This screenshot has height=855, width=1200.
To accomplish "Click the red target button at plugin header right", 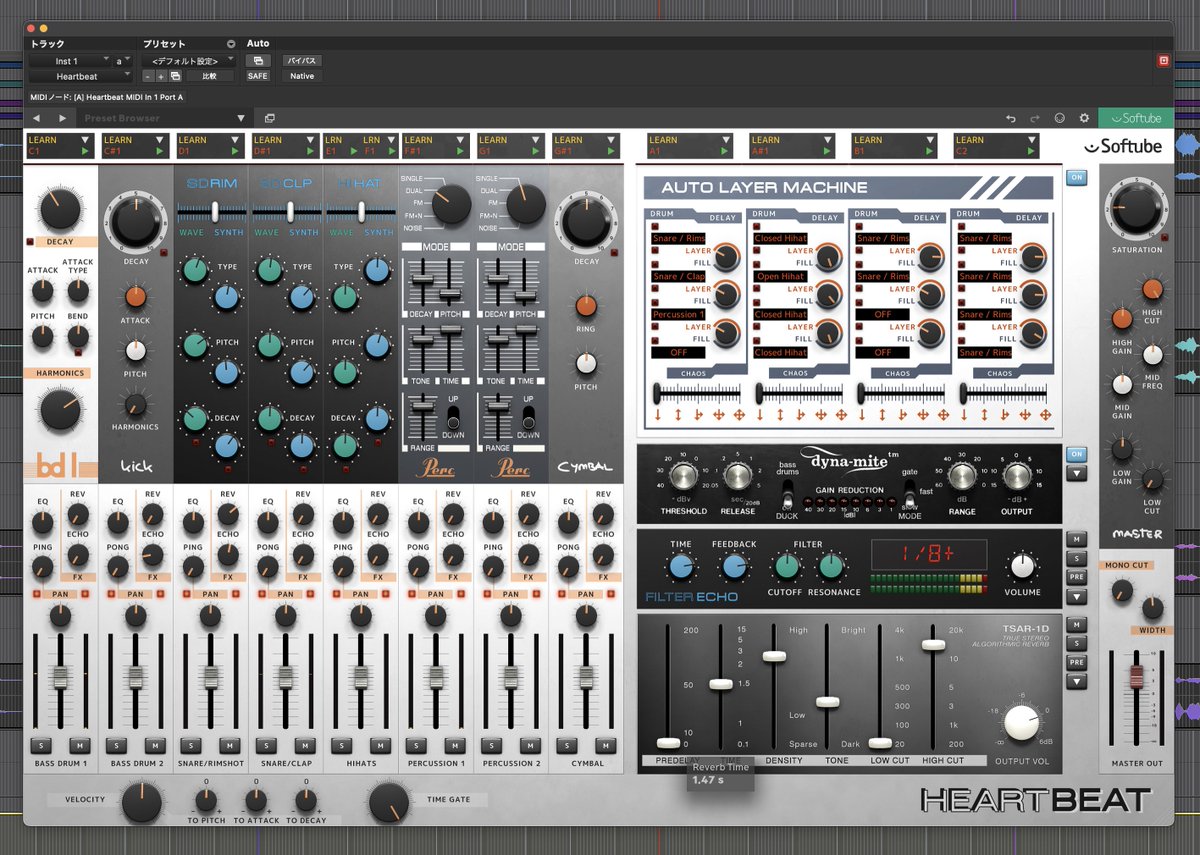I will point(1163,60).
